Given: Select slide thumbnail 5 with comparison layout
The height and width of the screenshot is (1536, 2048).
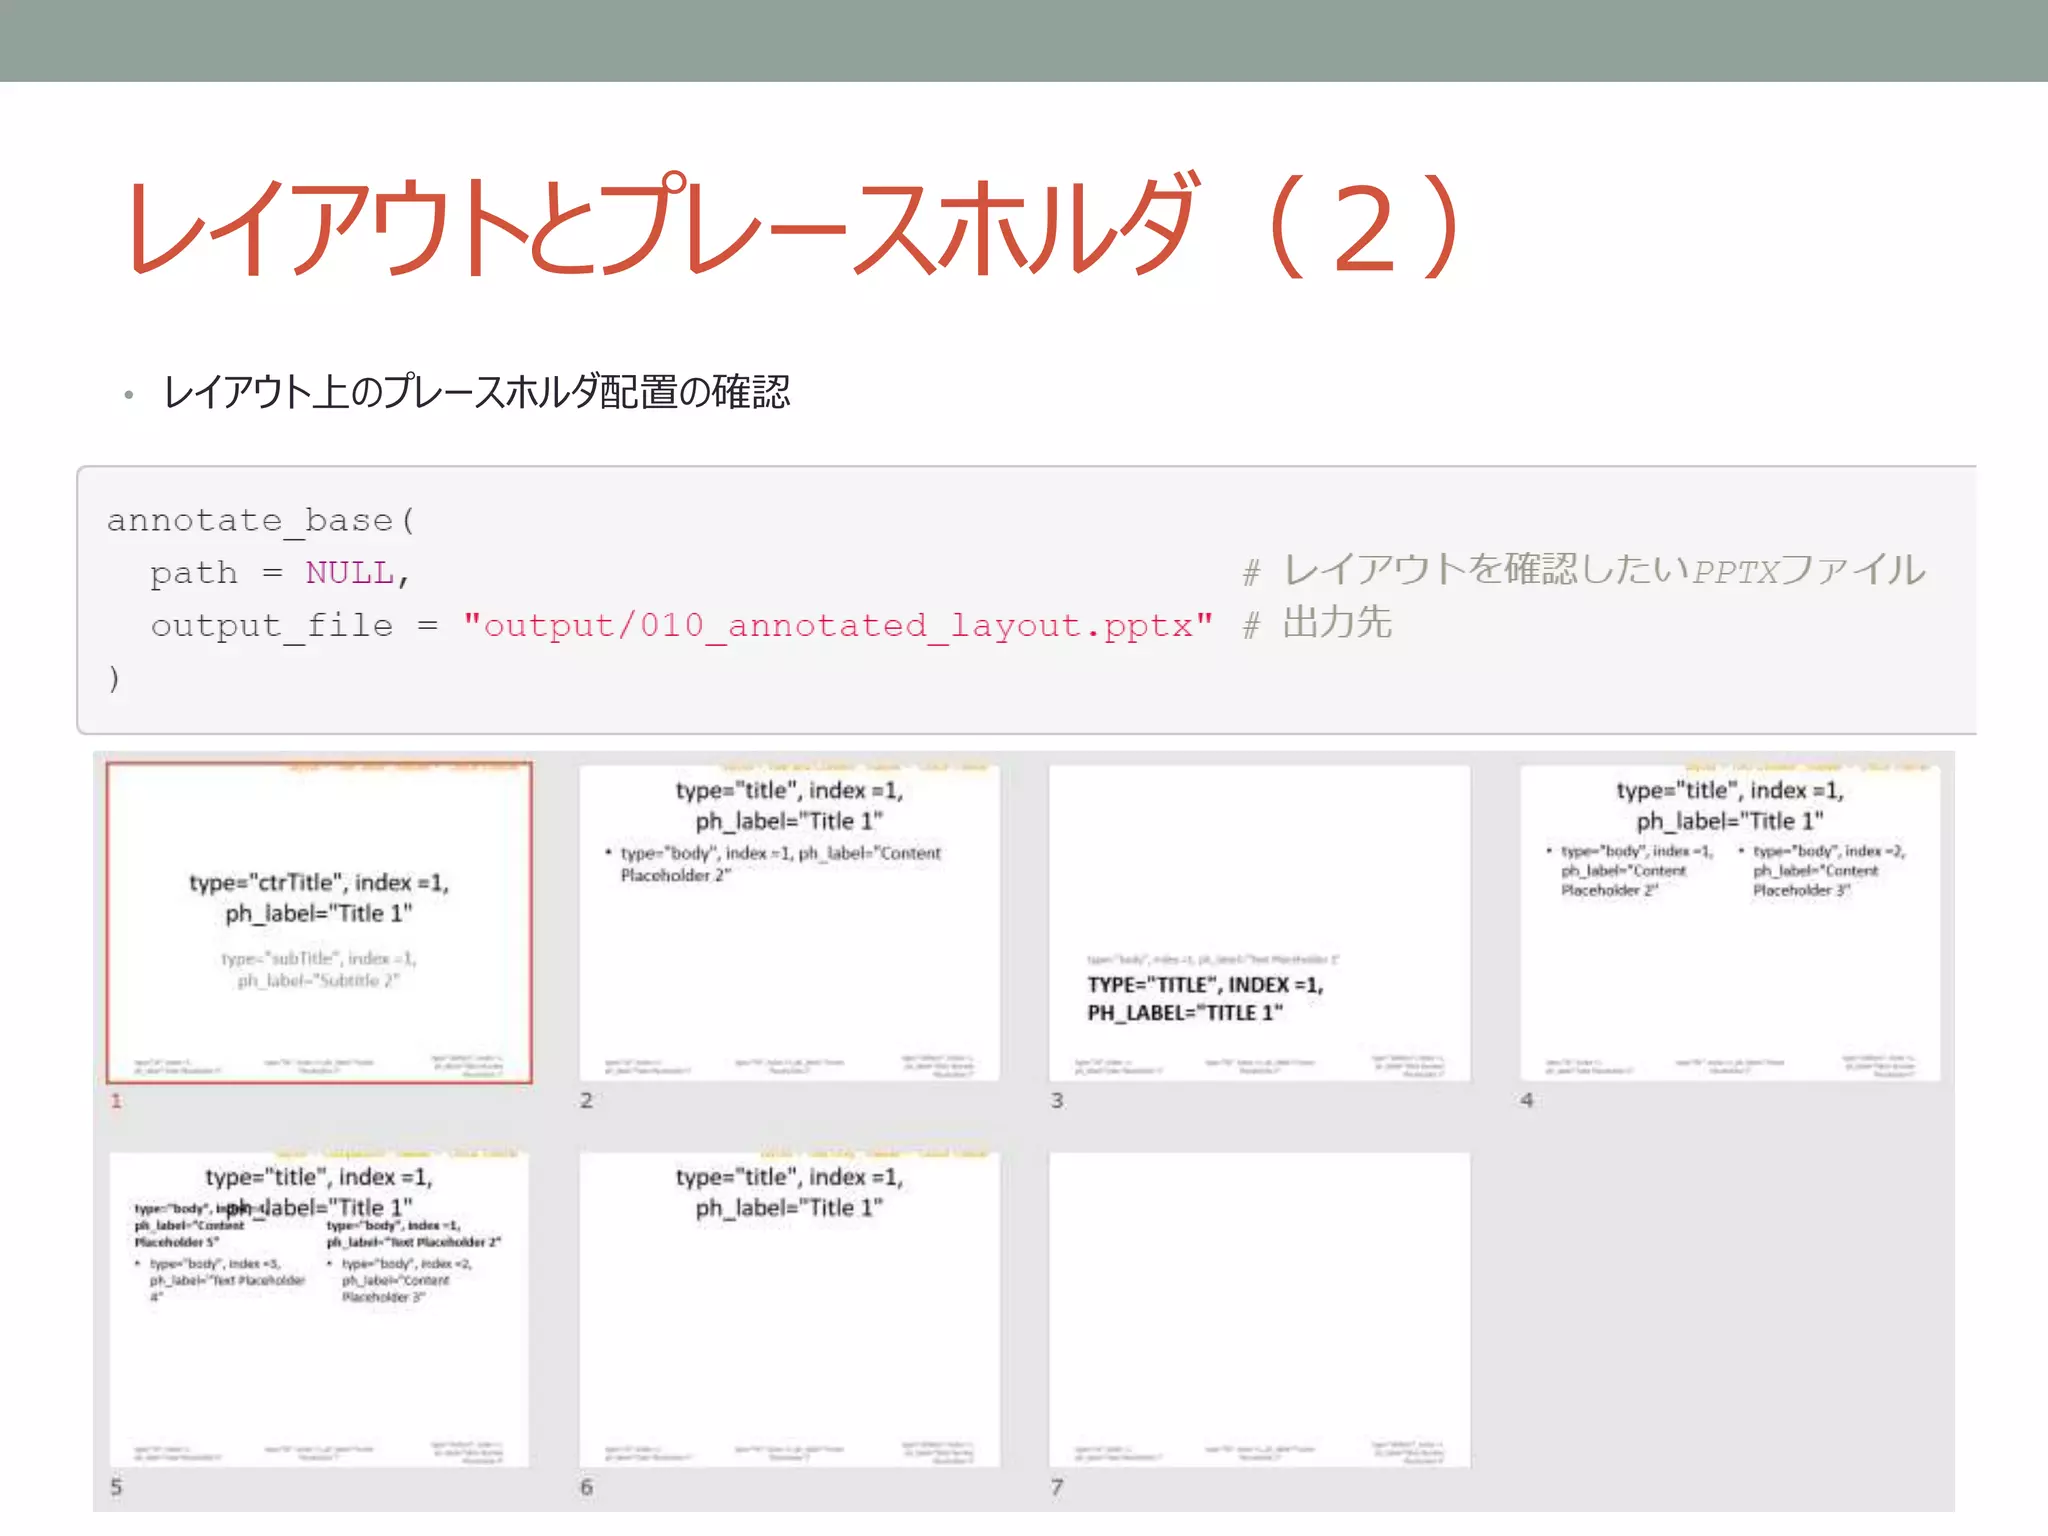Looking at the screenshot, I should [318, 1308].
